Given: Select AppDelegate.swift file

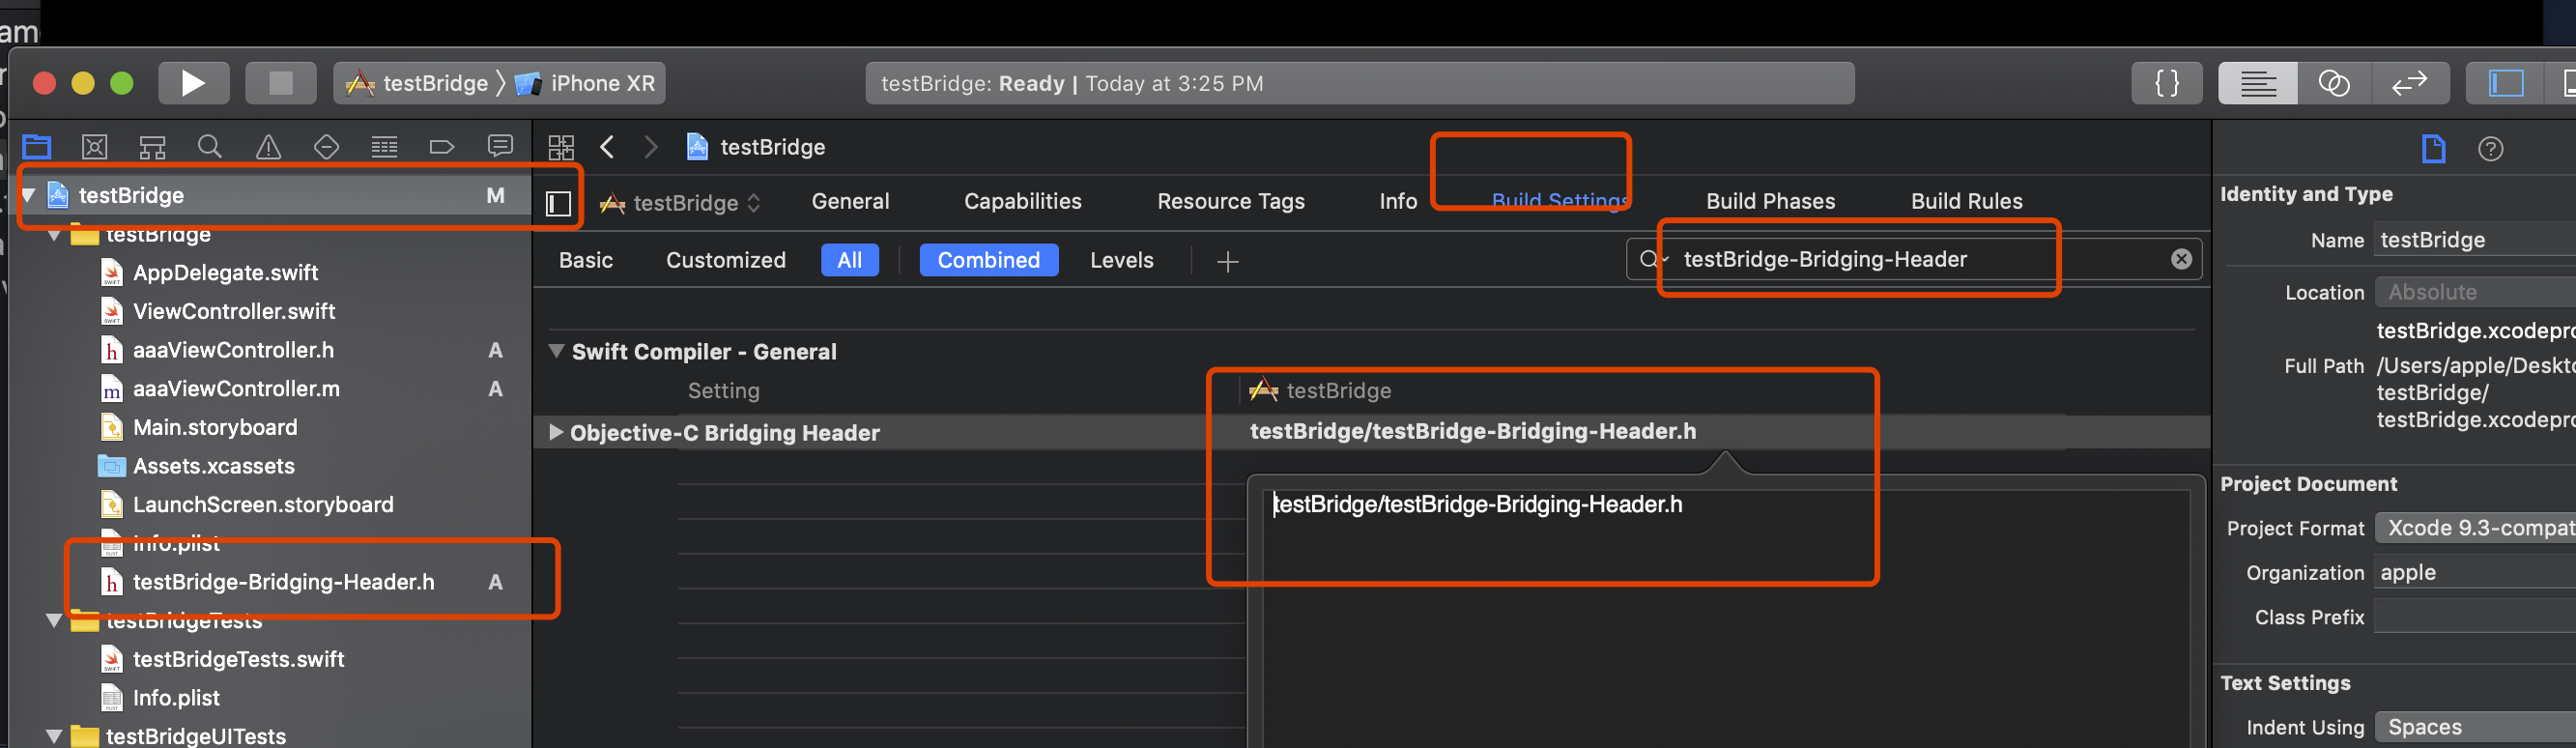Looking at the screenshot, I should (225, 272).
